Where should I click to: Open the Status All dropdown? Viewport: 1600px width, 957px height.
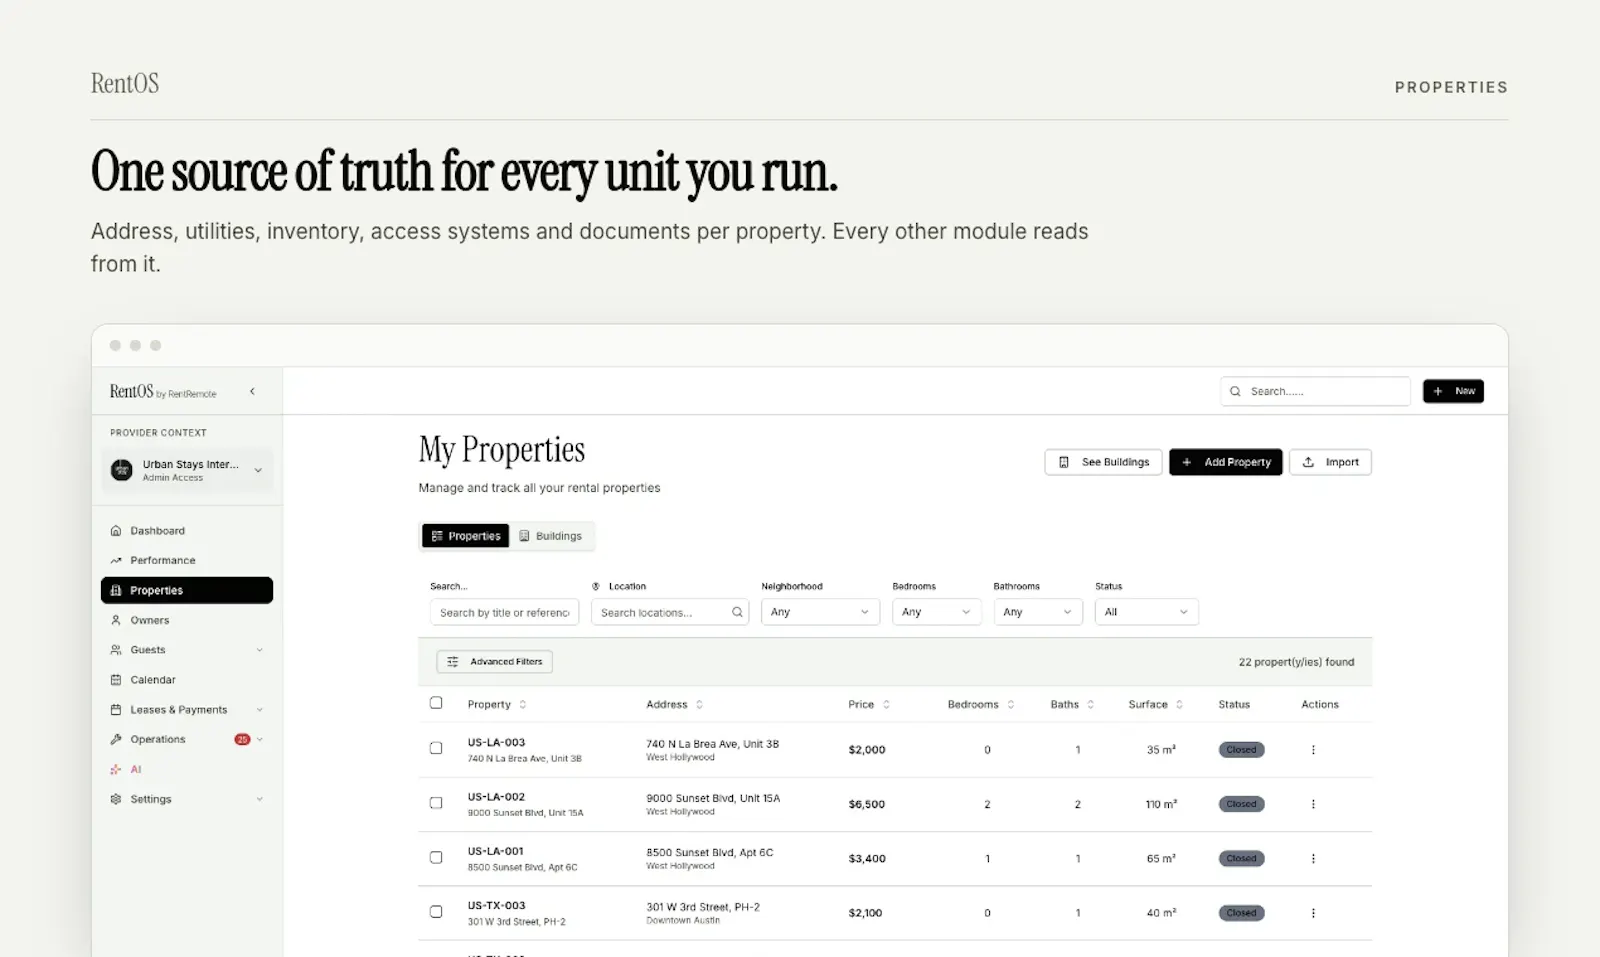(x=1146, y=612)
